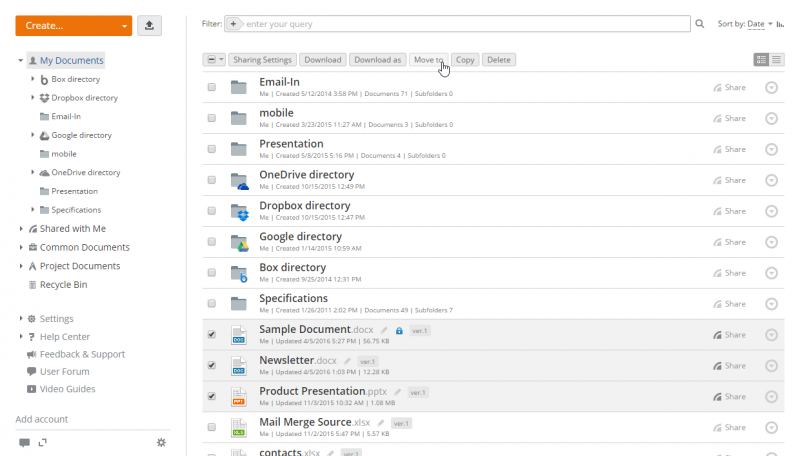This screenshot has width=800, height=456.
Task: Tick the mobile folder checkbox
Action: tap(211, 118)
